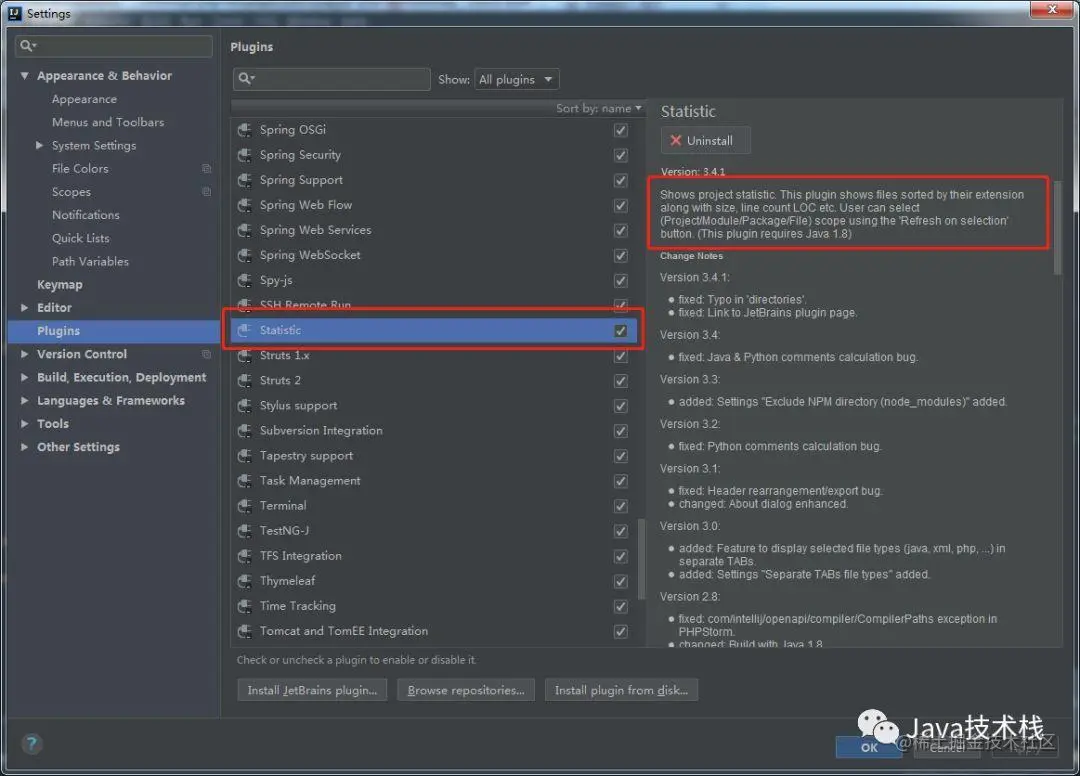The width and height of the screenshot is (1080, 776).
Task: Toggle the Spring Web Flow checkbox
Action: point(621,205)
